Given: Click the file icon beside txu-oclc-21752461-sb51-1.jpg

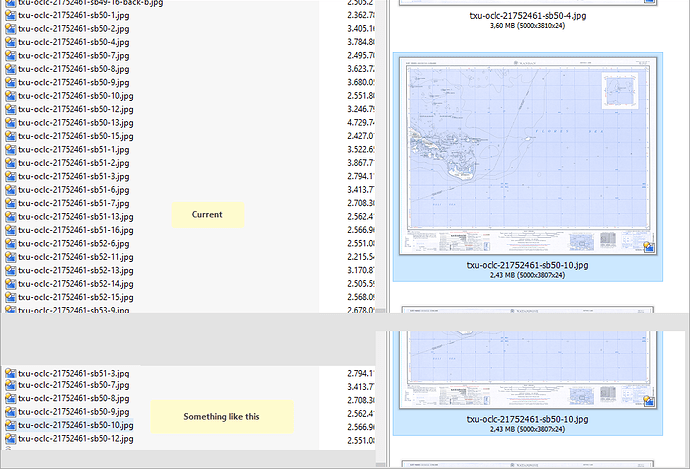Looking at the screenshot, I should click(11, 150).
